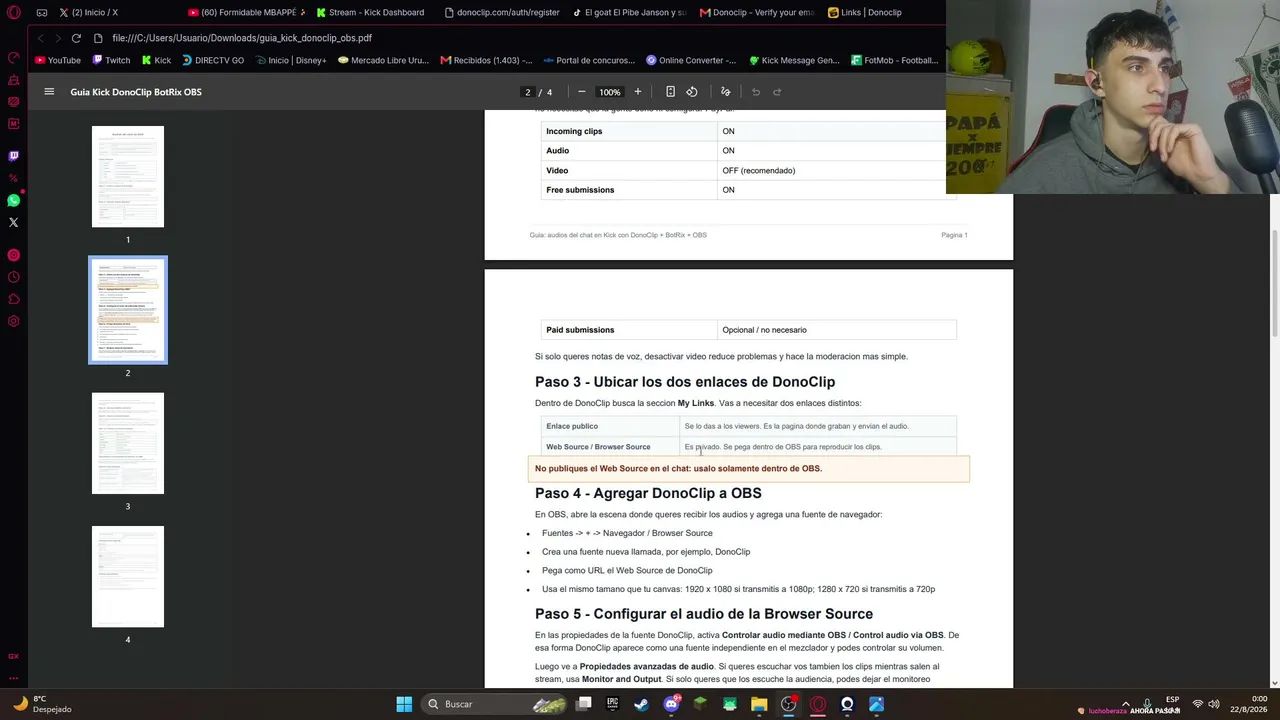Open the DIRECTV GO bookmark
Viewport: 1280px width, 720px height.
point(213,60)
